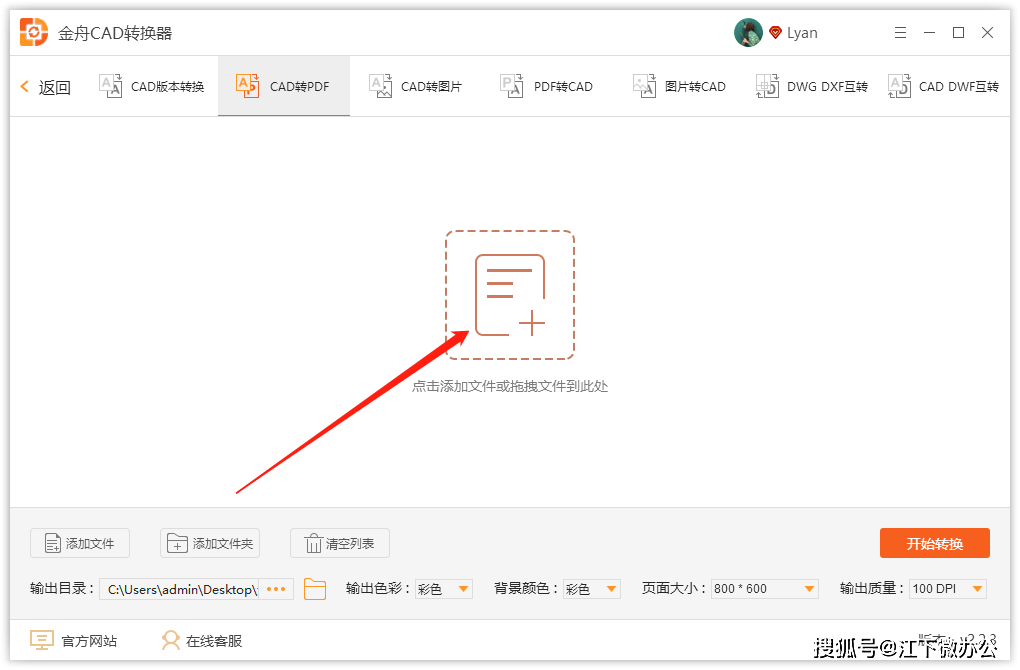1020x670 pixels.
Task: Click the VIP diamond badge beside Lyan
Action: (x=775, y=33)
